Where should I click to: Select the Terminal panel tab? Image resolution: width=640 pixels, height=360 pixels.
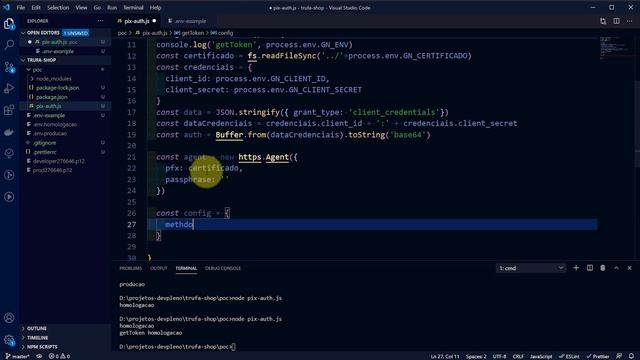186,268
